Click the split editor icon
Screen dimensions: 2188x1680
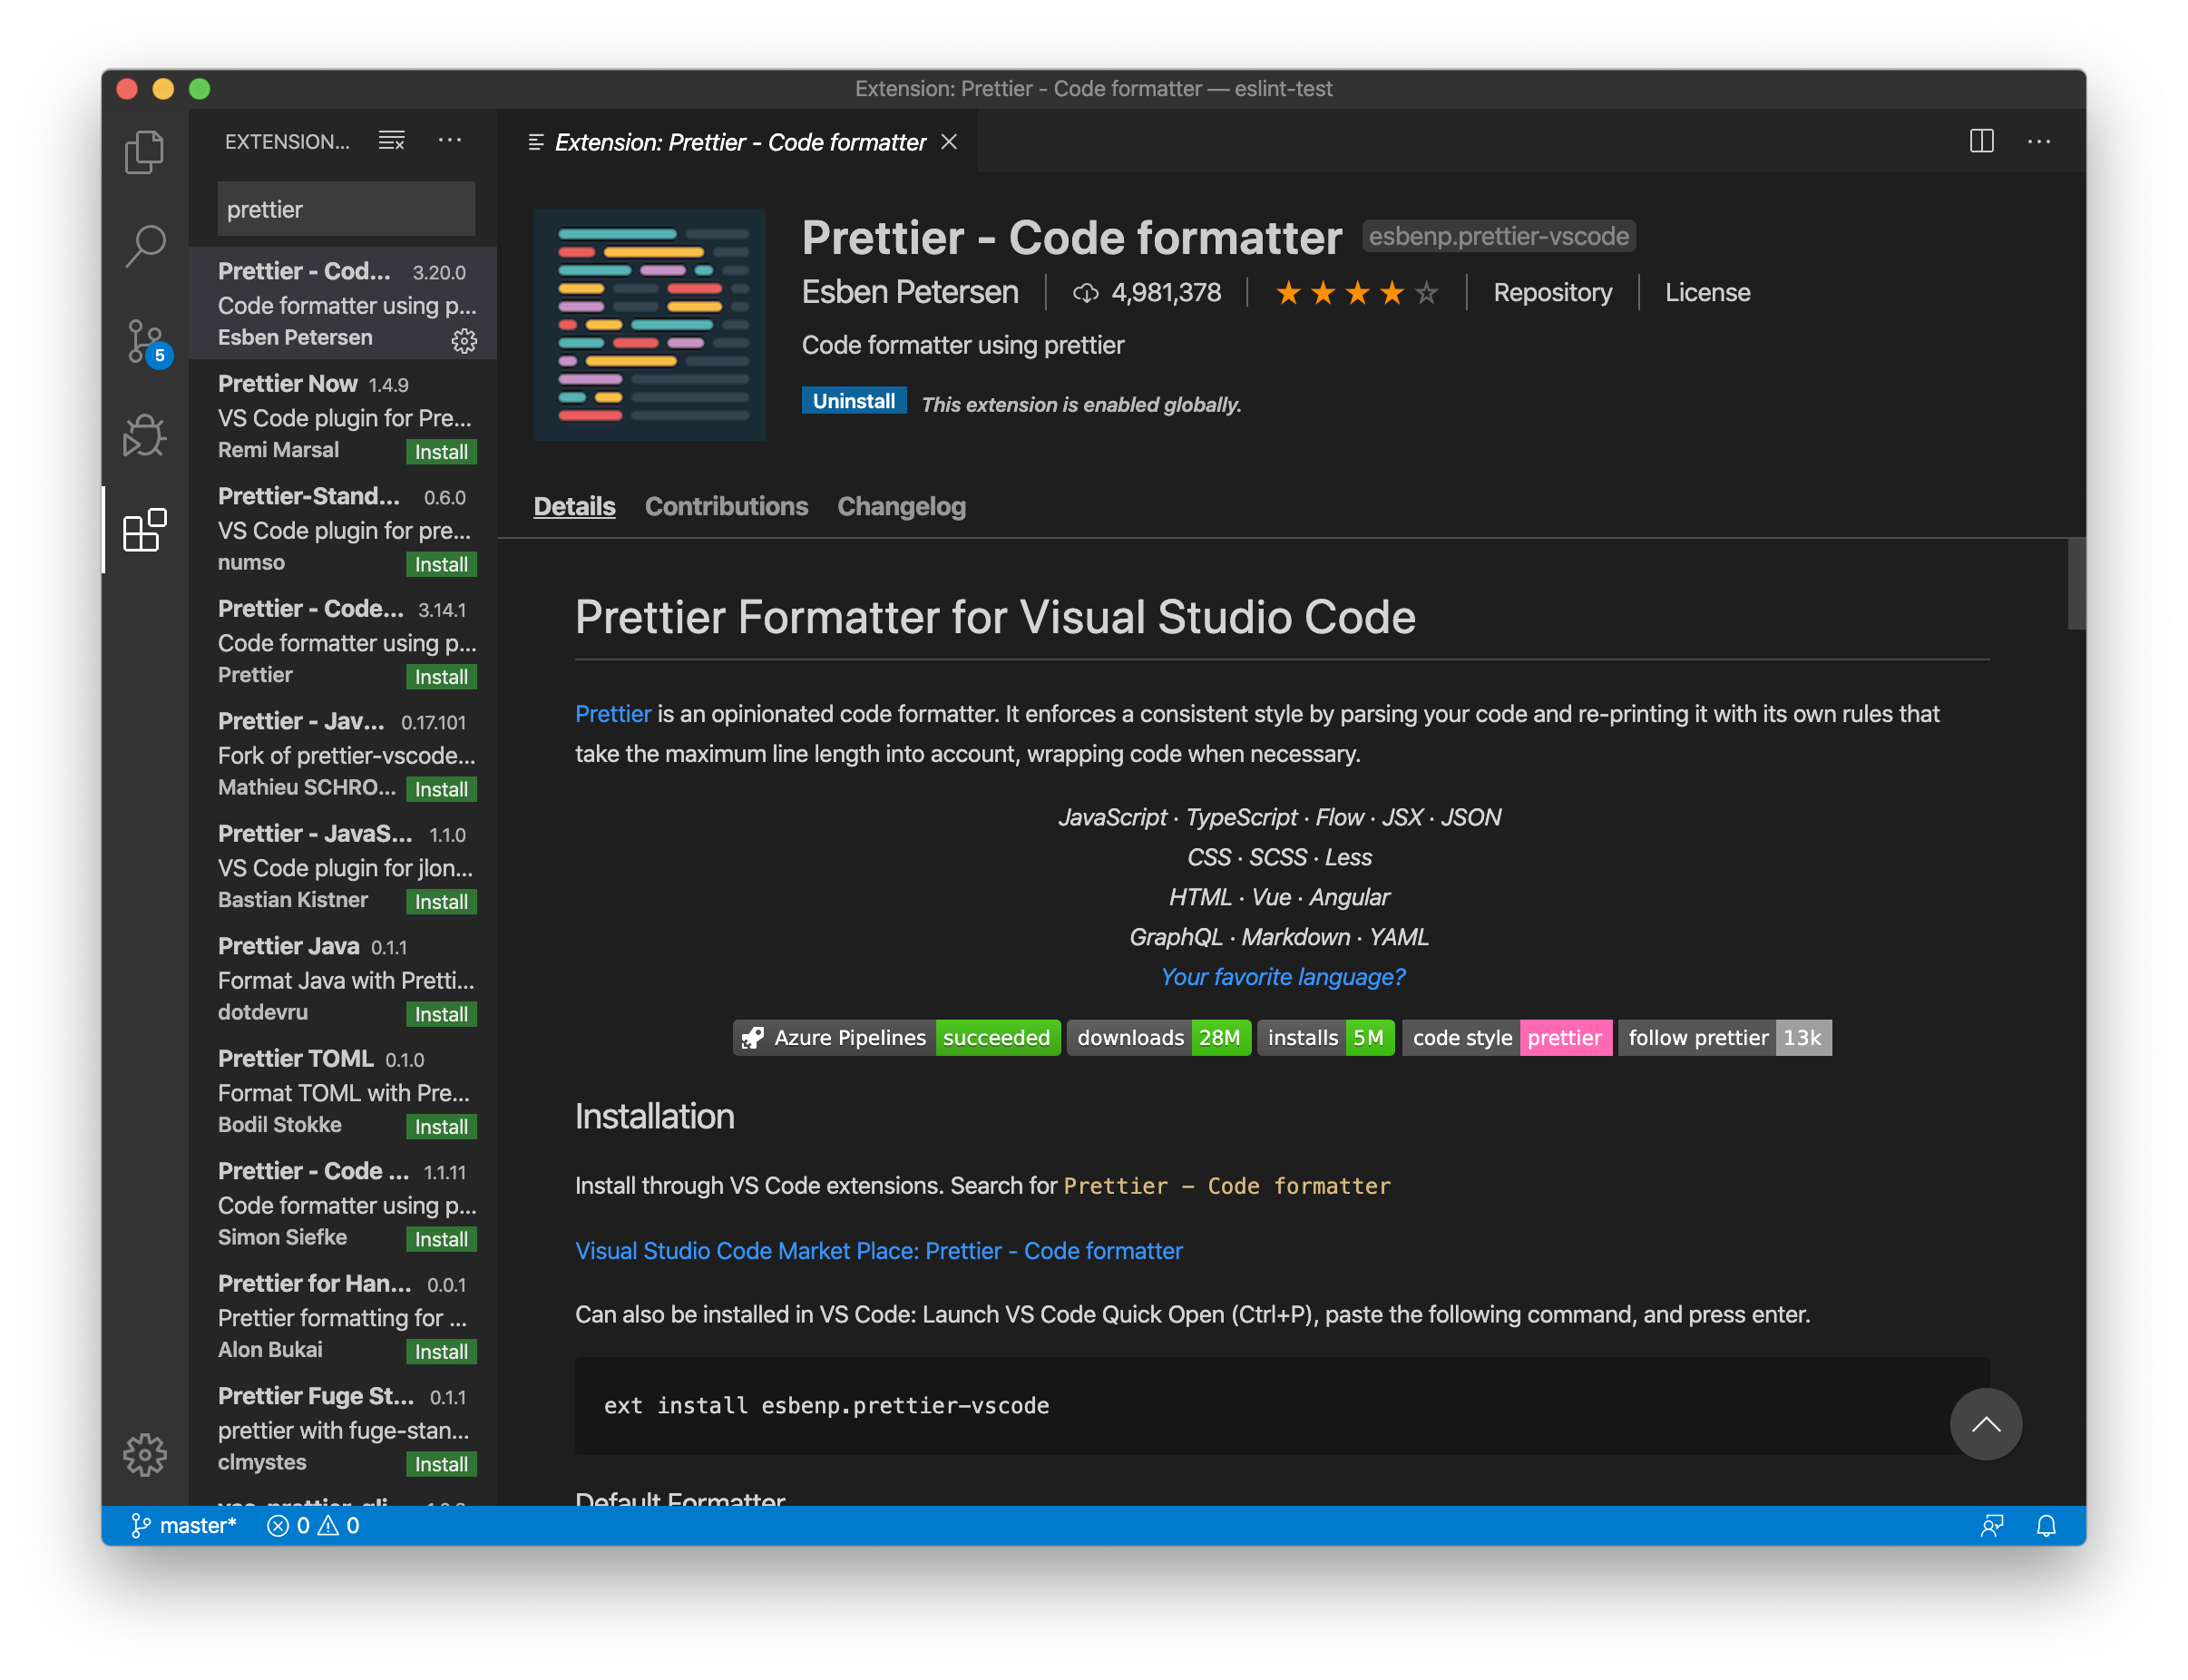1981,141
